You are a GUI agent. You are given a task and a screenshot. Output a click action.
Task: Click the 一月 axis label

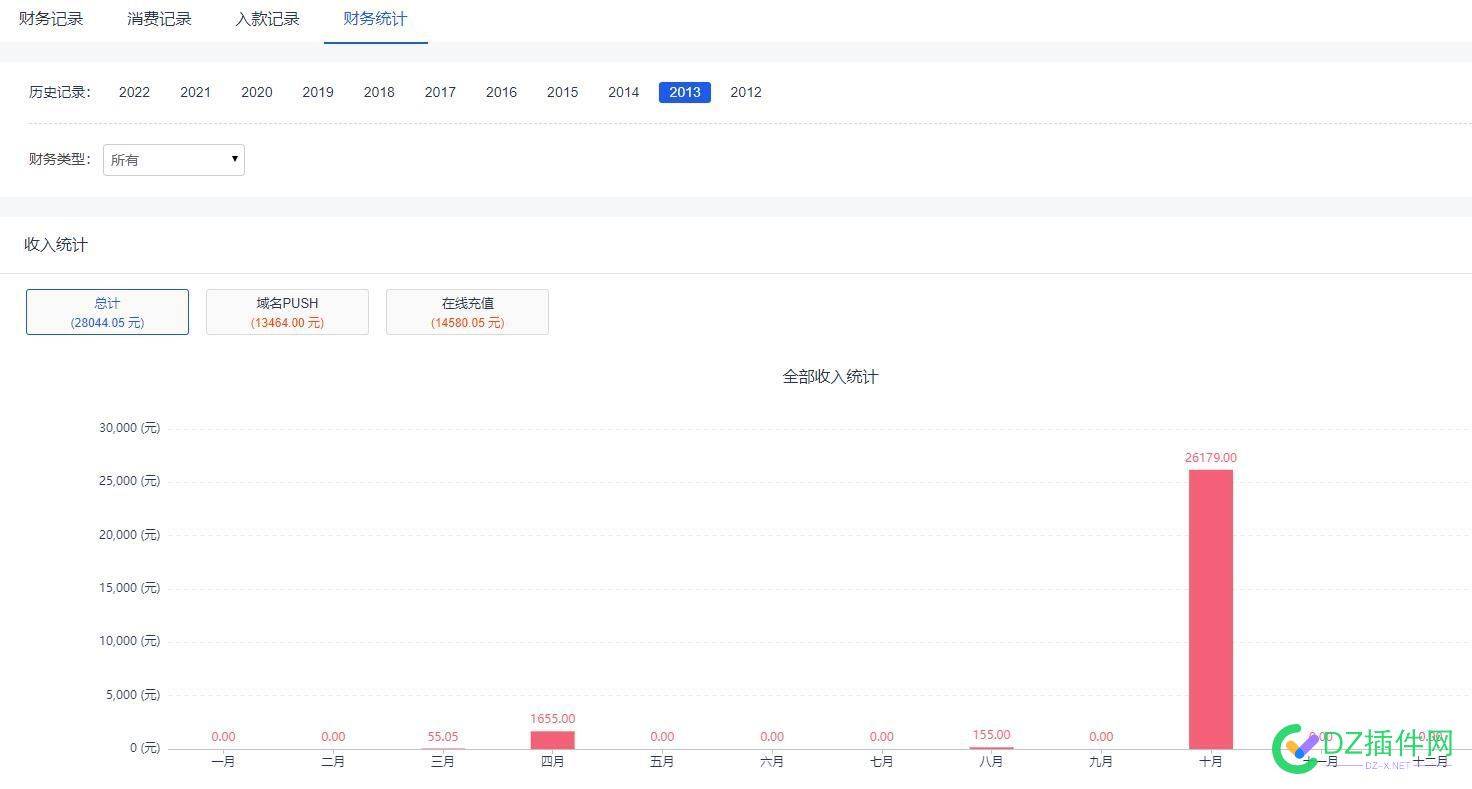[x=223, y=762]
